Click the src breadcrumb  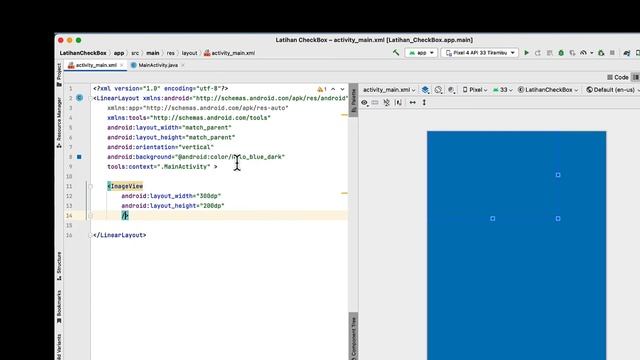pyautogui.click(x=135, y=53)
